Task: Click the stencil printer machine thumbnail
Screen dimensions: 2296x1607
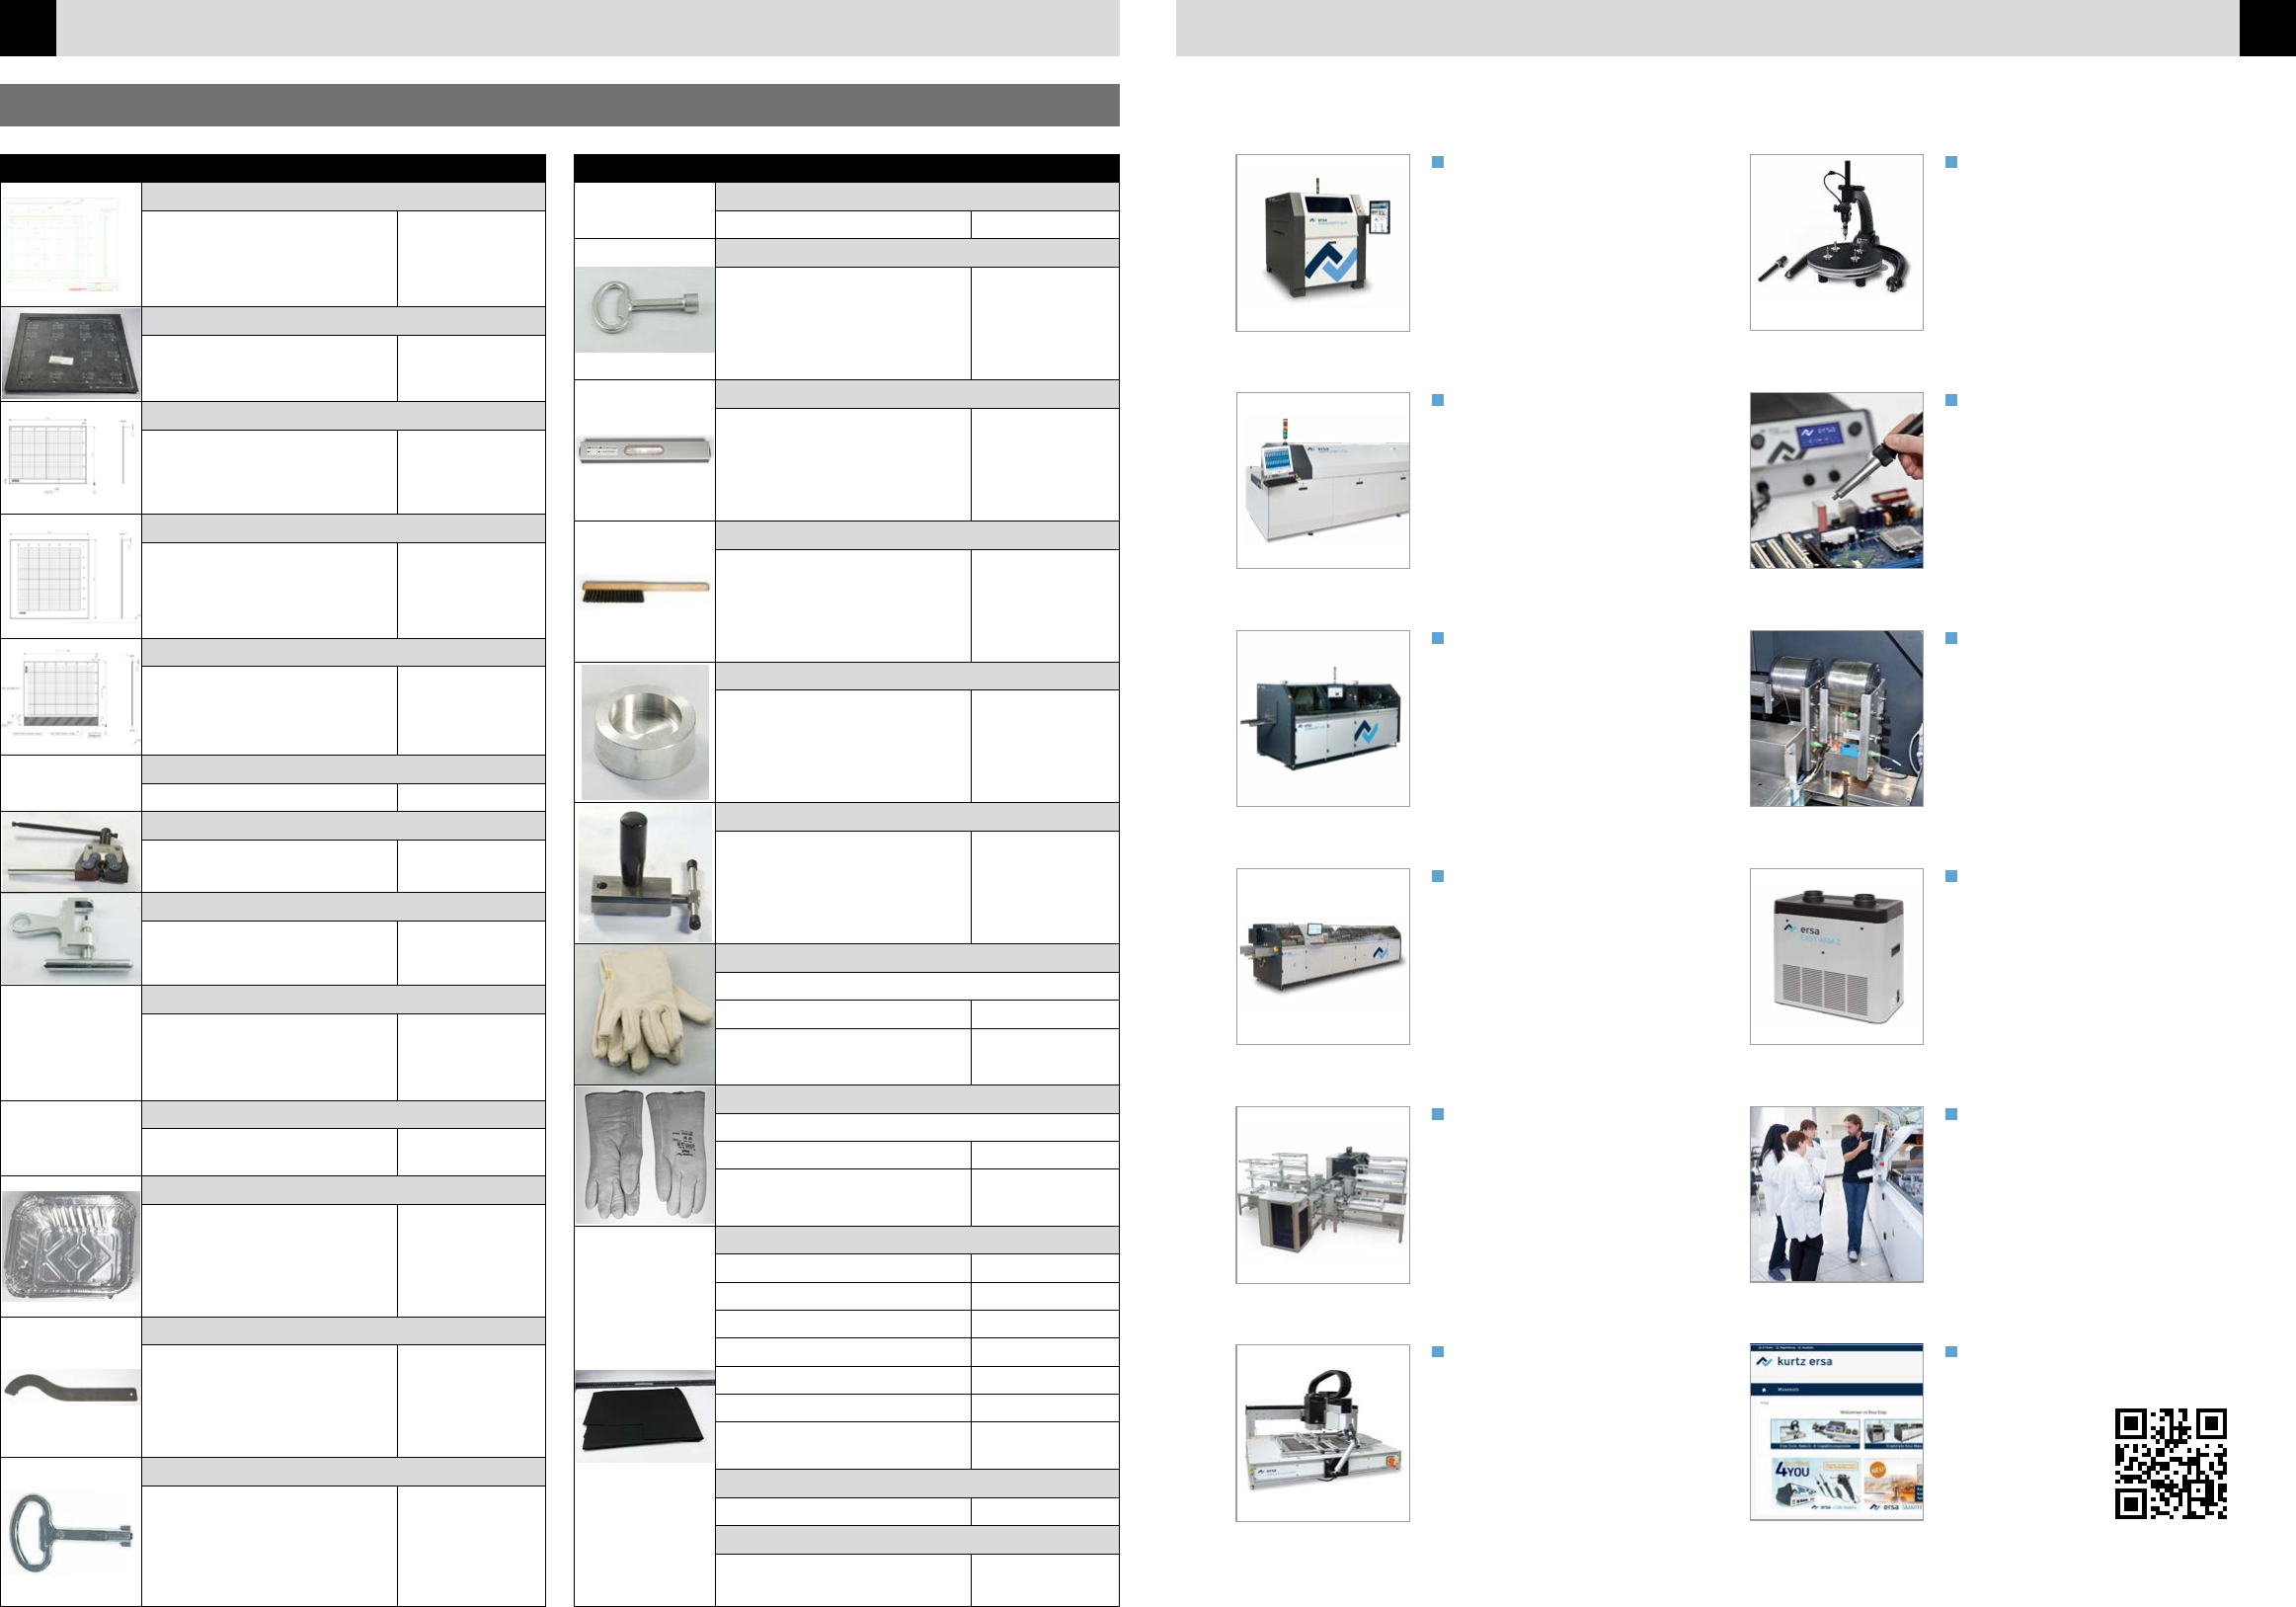Action: pyautogui.click(x=1322, y=242)
